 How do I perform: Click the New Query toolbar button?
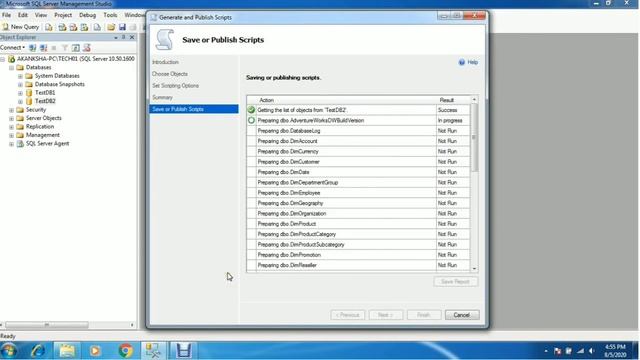[21, 27]
